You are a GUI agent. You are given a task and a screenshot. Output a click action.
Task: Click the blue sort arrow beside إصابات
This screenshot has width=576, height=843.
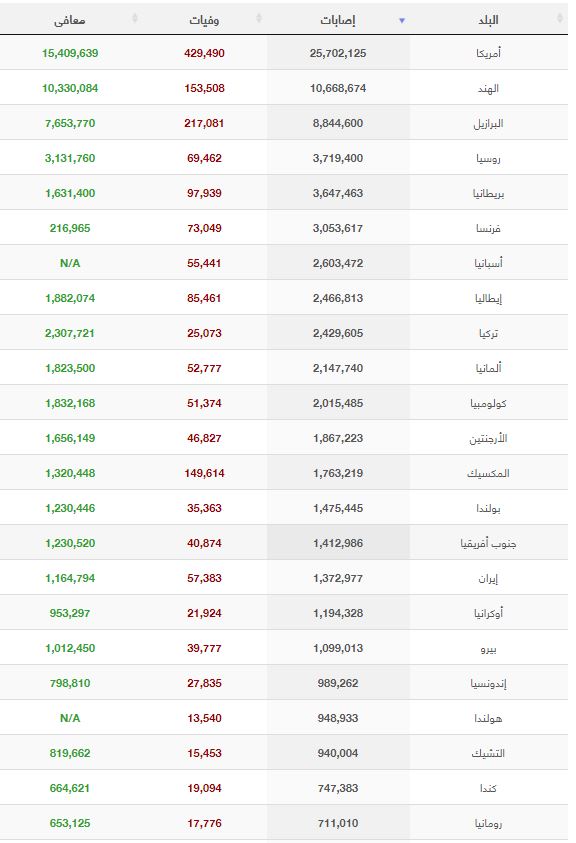coord(402,20)
